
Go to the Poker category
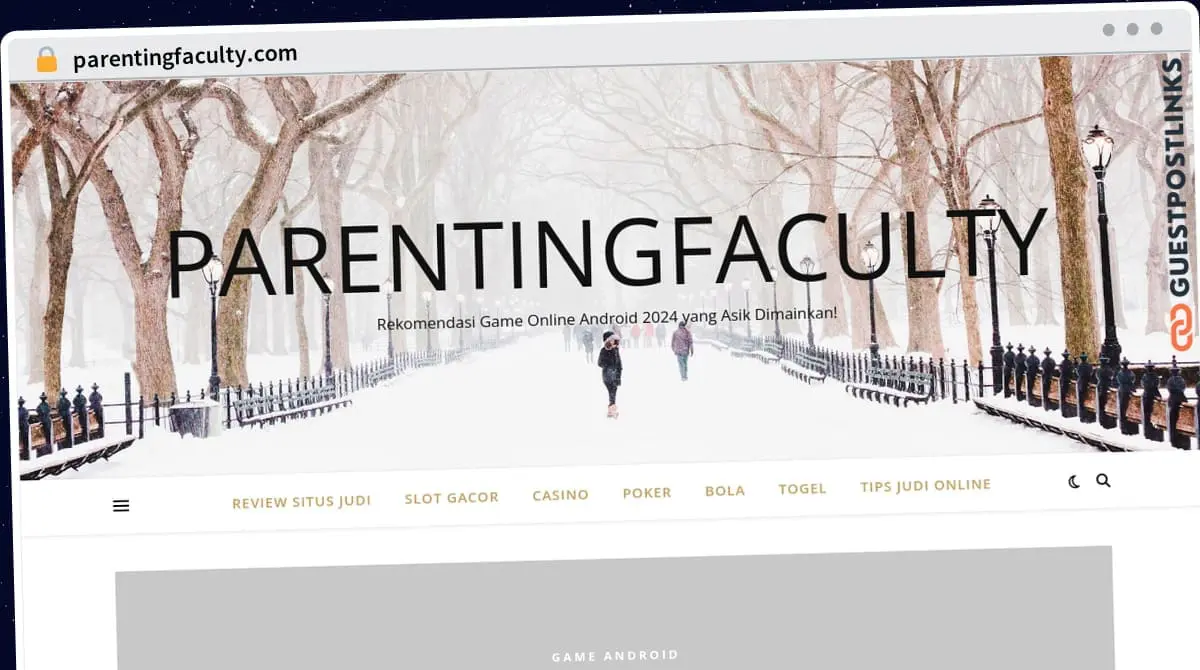pyautogui.click(x=647, y=492)
